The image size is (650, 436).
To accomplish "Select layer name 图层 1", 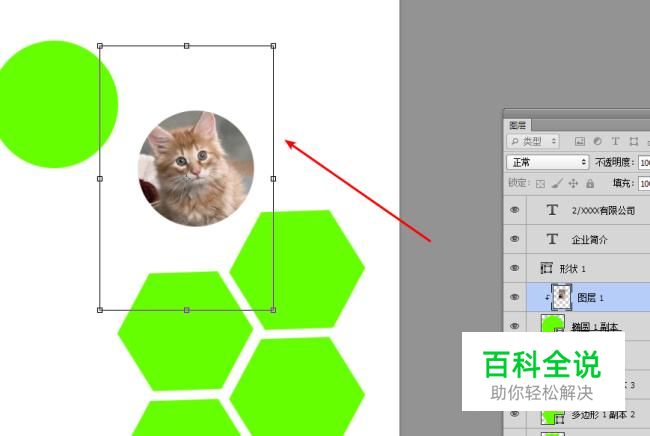I will click(x=591, y=298).
